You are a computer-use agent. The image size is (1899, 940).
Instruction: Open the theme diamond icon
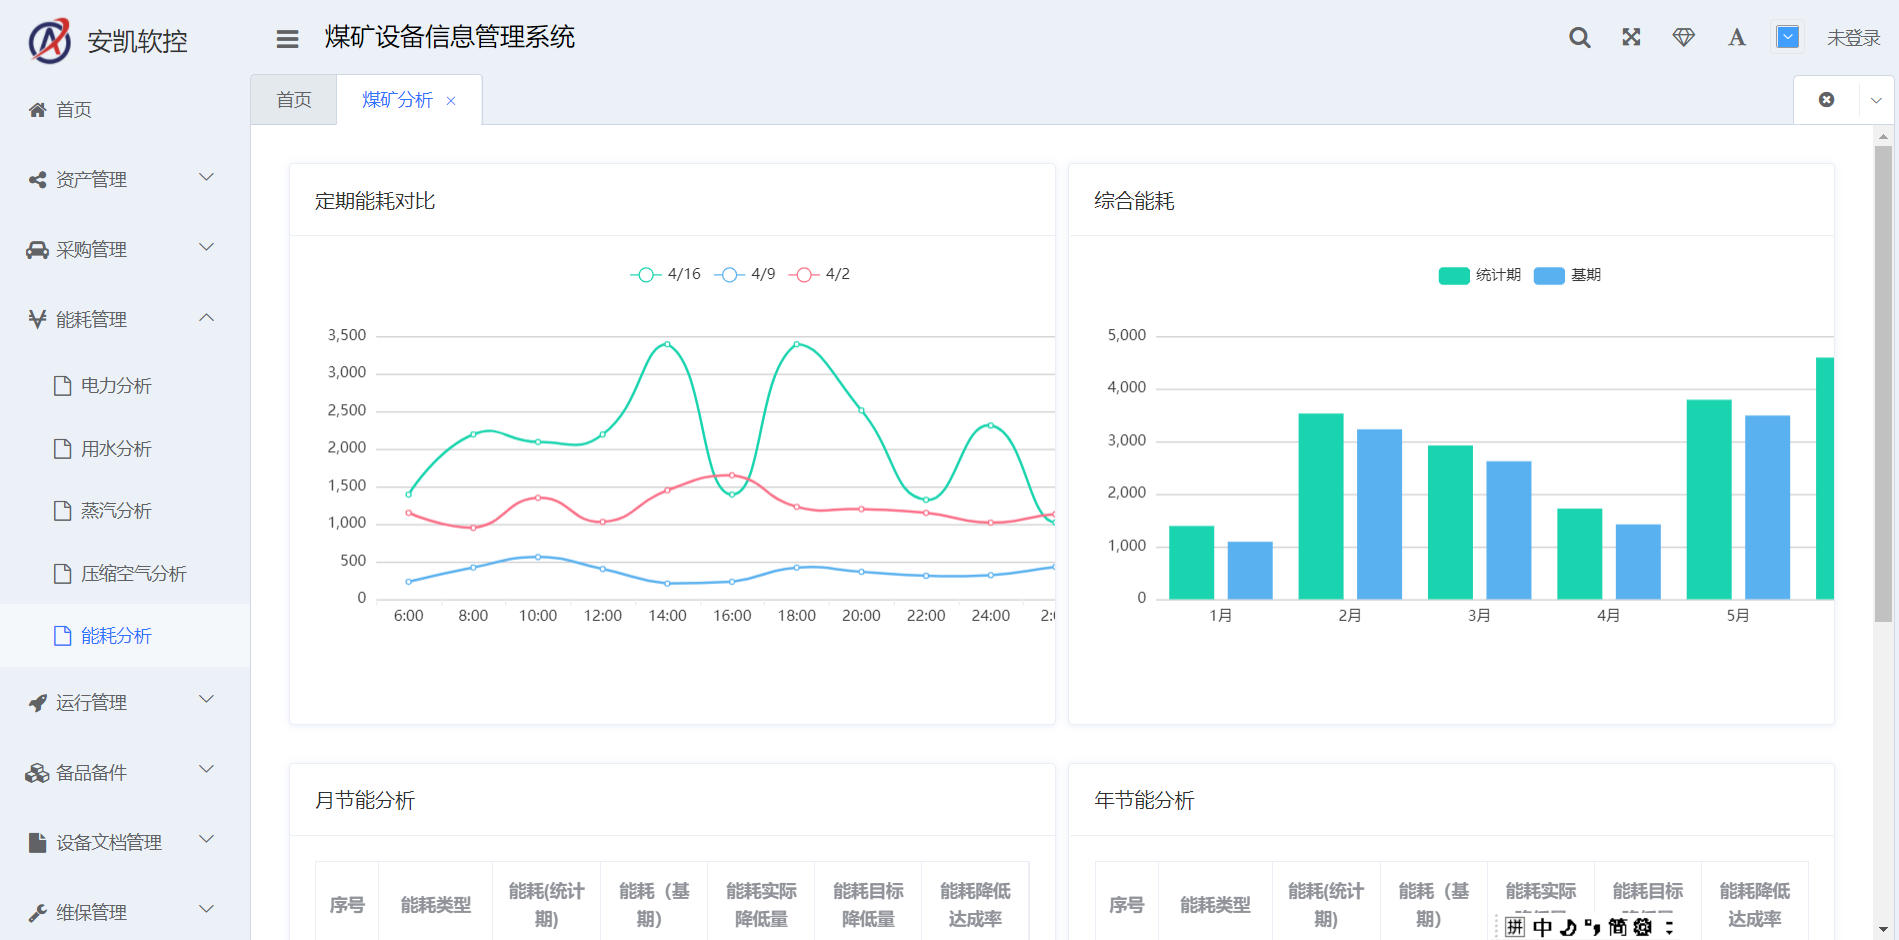[1684, 37]
